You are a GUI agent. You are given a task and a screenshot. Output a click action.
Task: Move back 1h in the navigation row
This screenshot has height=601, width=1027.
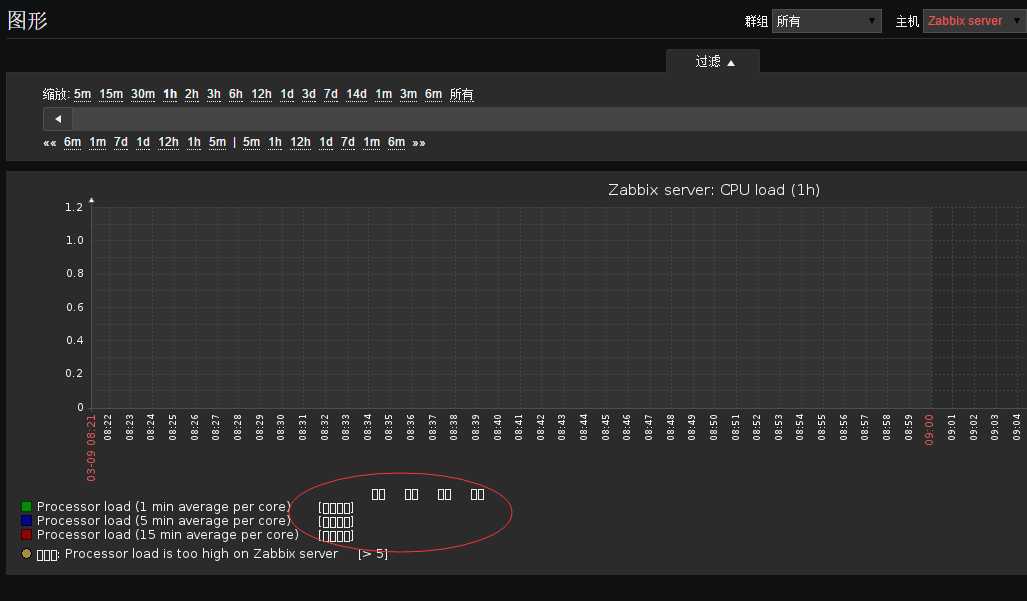click(194, 142)
